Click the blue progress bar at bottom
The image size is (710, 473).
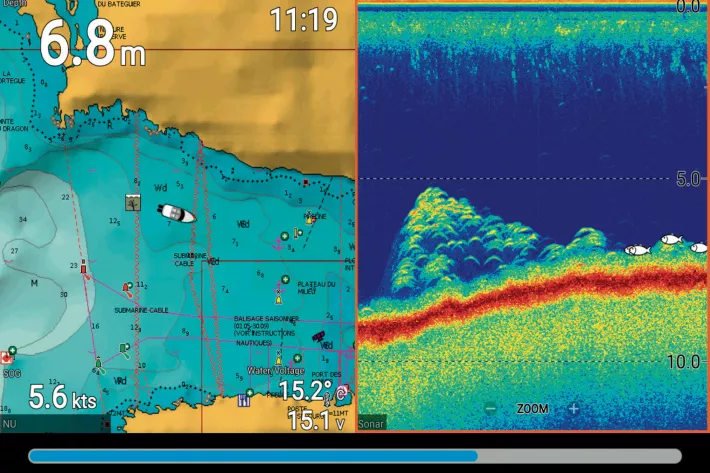click(x=253, y=456)
